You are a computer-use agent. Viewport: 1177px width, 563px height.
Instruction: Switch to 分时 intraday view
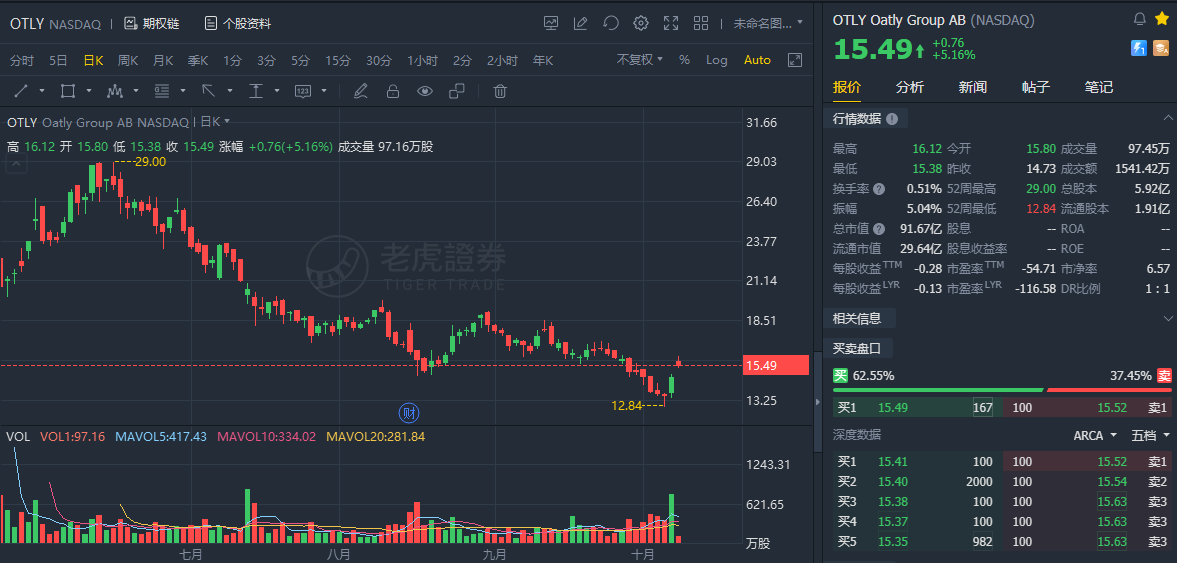[22, 60]
